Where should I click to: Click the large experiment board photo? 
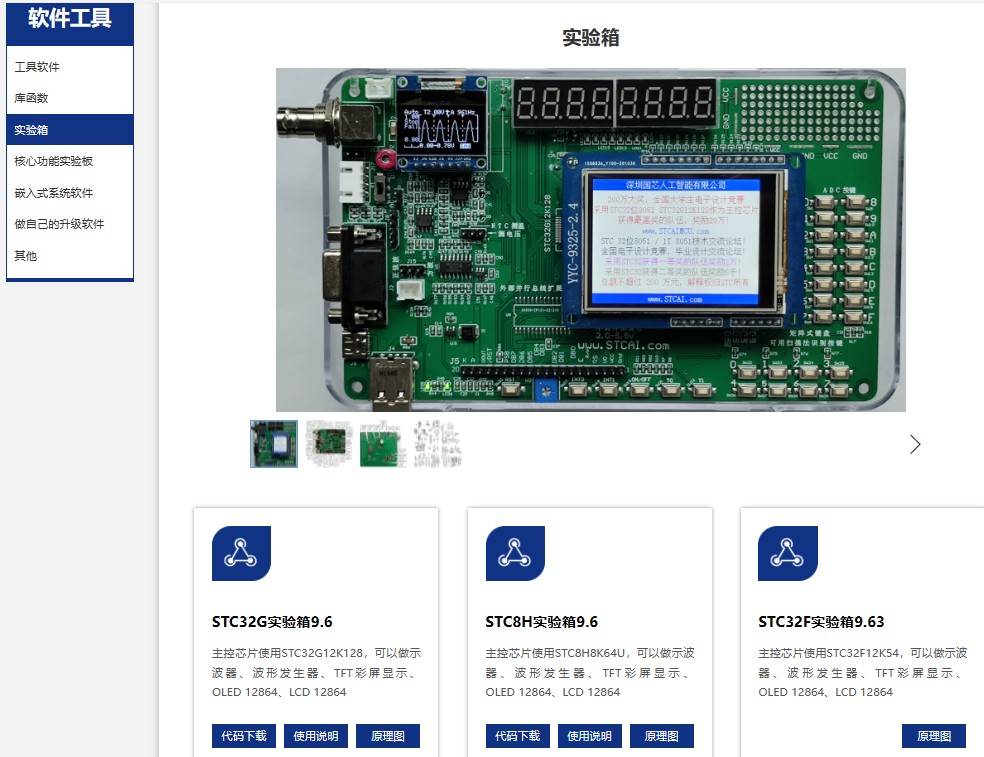click(x=591, y=240)
